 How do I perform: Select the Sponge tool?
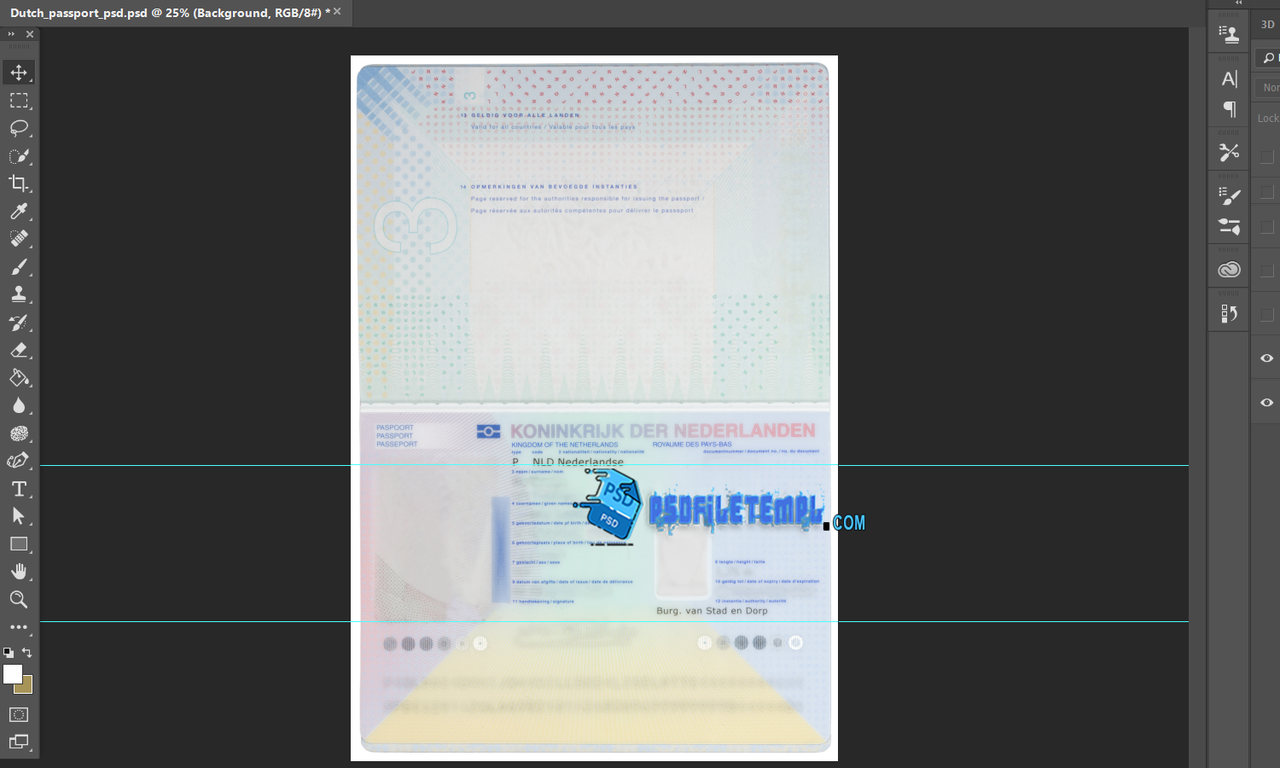(x=19, y=434)
